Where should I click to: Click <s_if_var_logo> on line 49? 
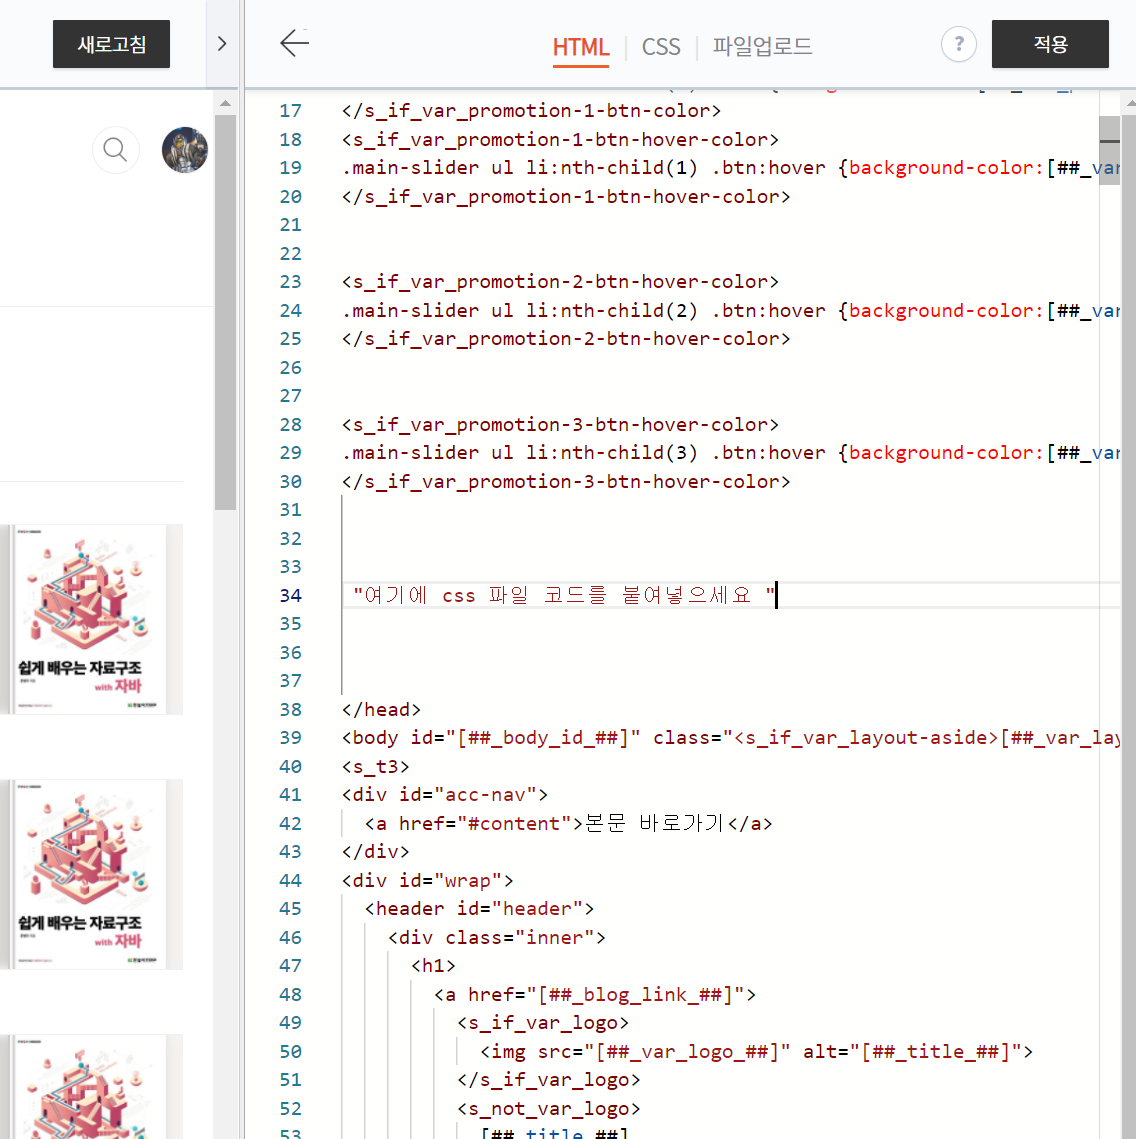[543, 1023]
